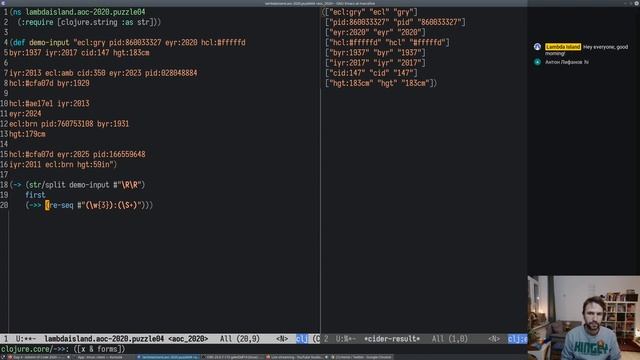This screenshot has height=360, width=640.
Task: Click the result row ["ecl:gry" "ecl" "gry"]
Action: [370, 12]
